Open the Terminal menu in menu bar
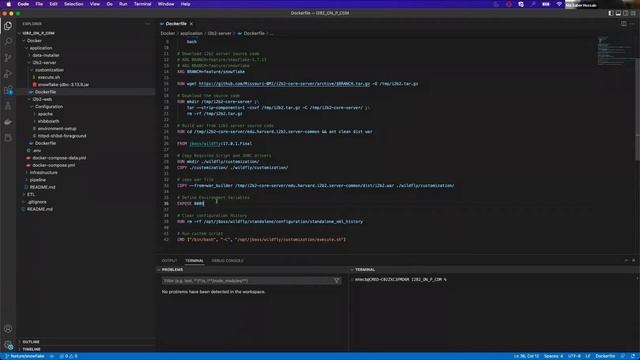640x360 pixels. (x=142, y=4)
